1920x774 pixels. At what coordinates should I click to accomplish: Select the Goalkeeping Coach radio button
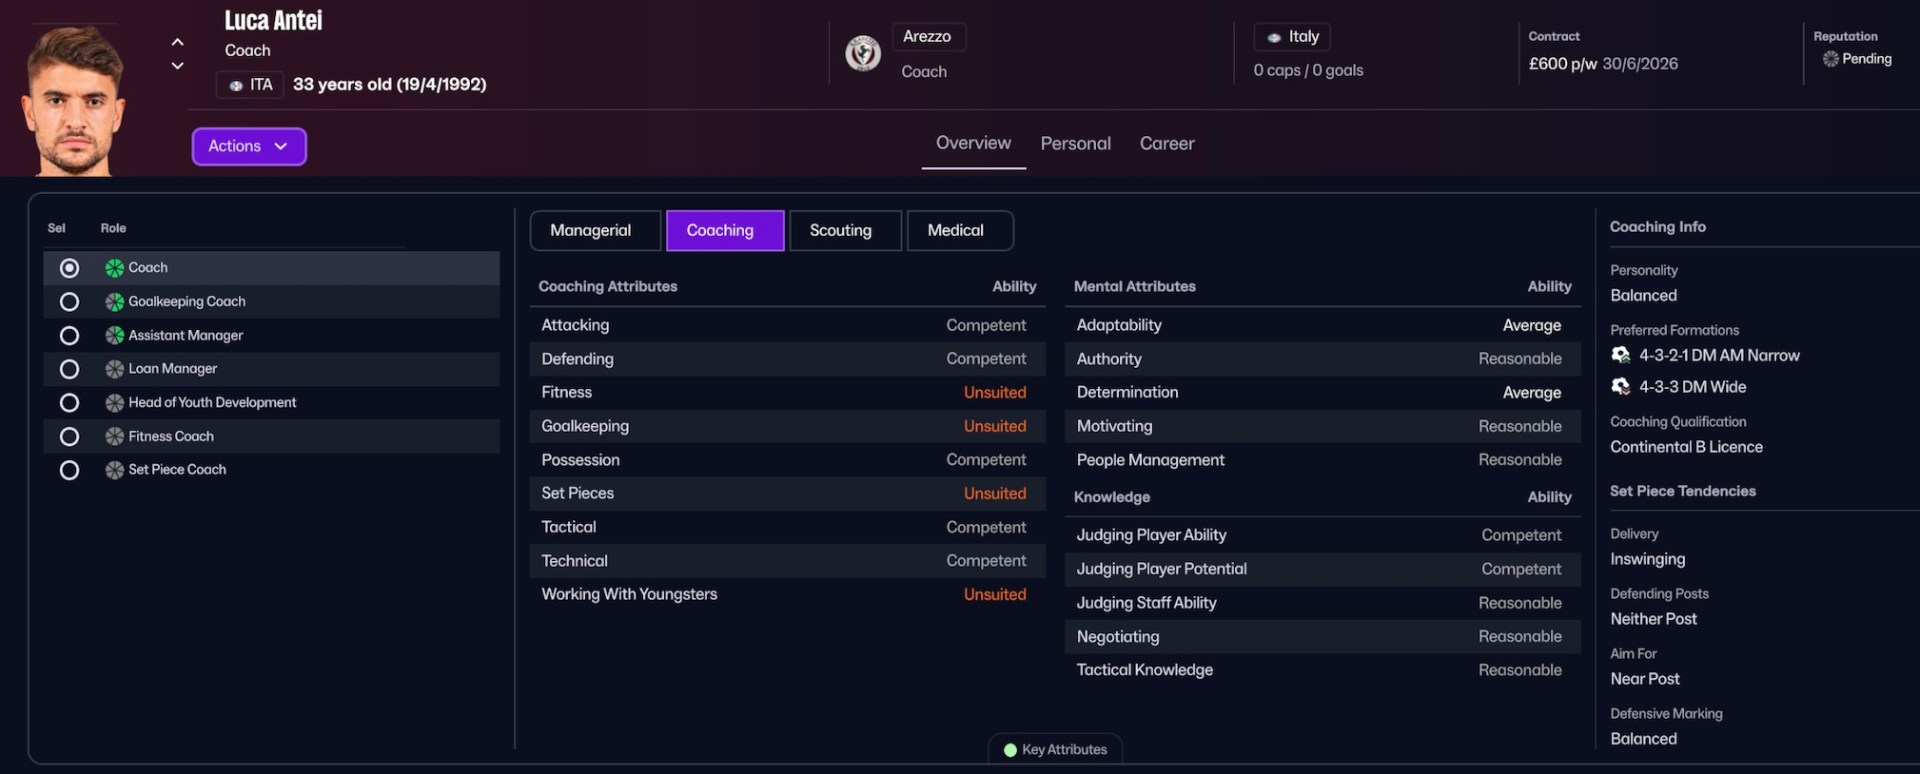point(69,302)
